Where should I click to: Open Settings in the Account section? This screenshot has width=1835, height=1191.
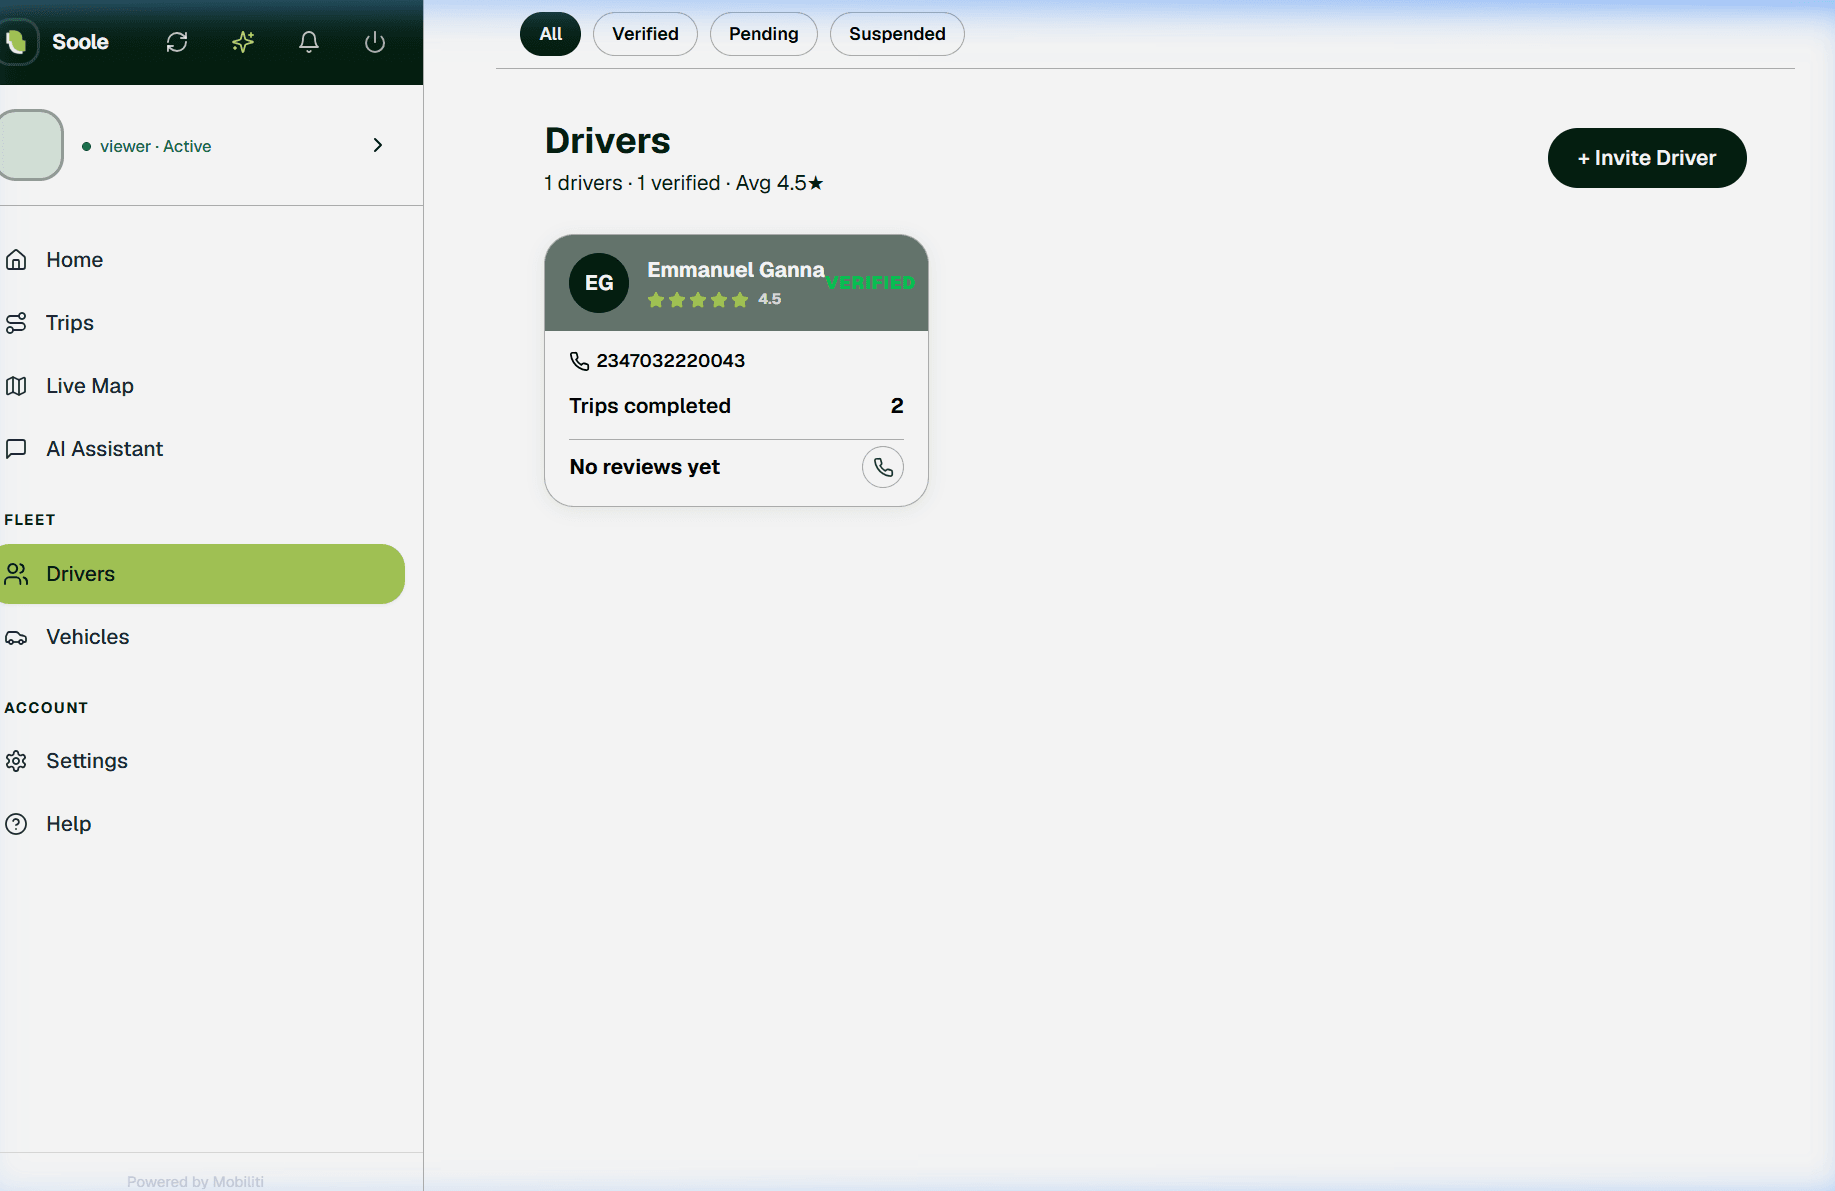(x=202, y=761)
